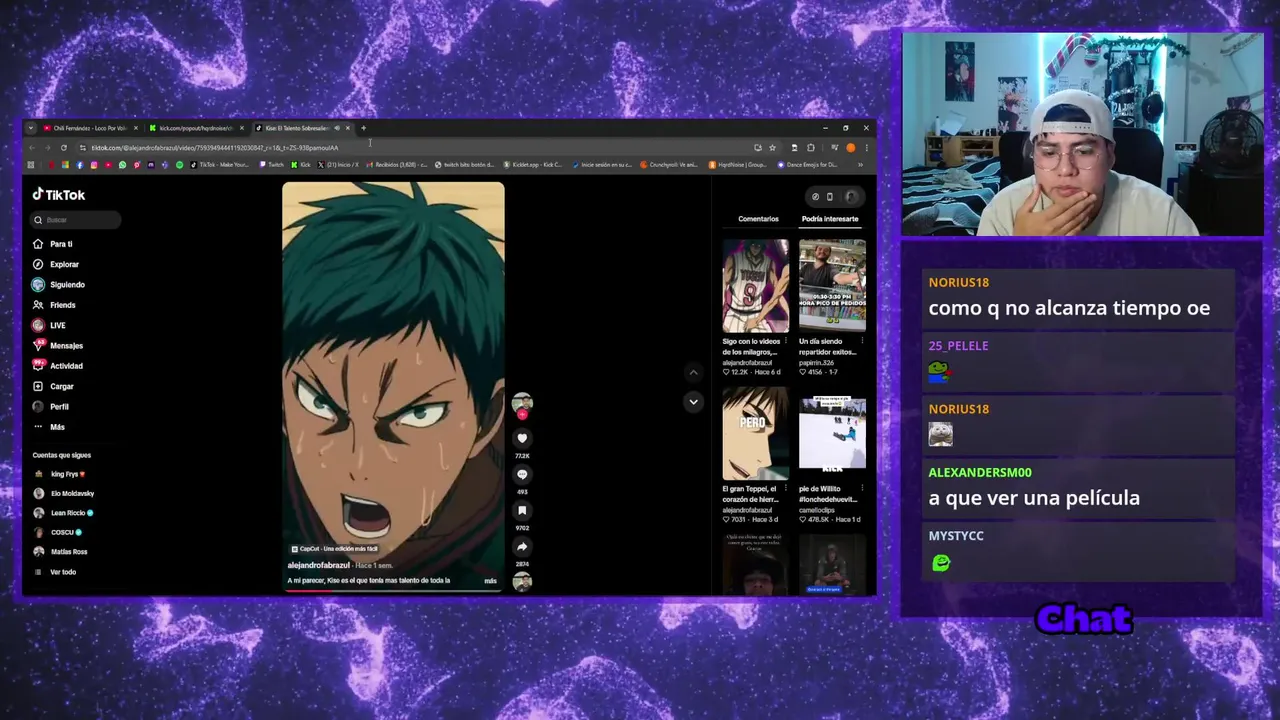Open Actividad notifications in sidebar
This screenshot has width=1280, height=720.
(58, 366)
